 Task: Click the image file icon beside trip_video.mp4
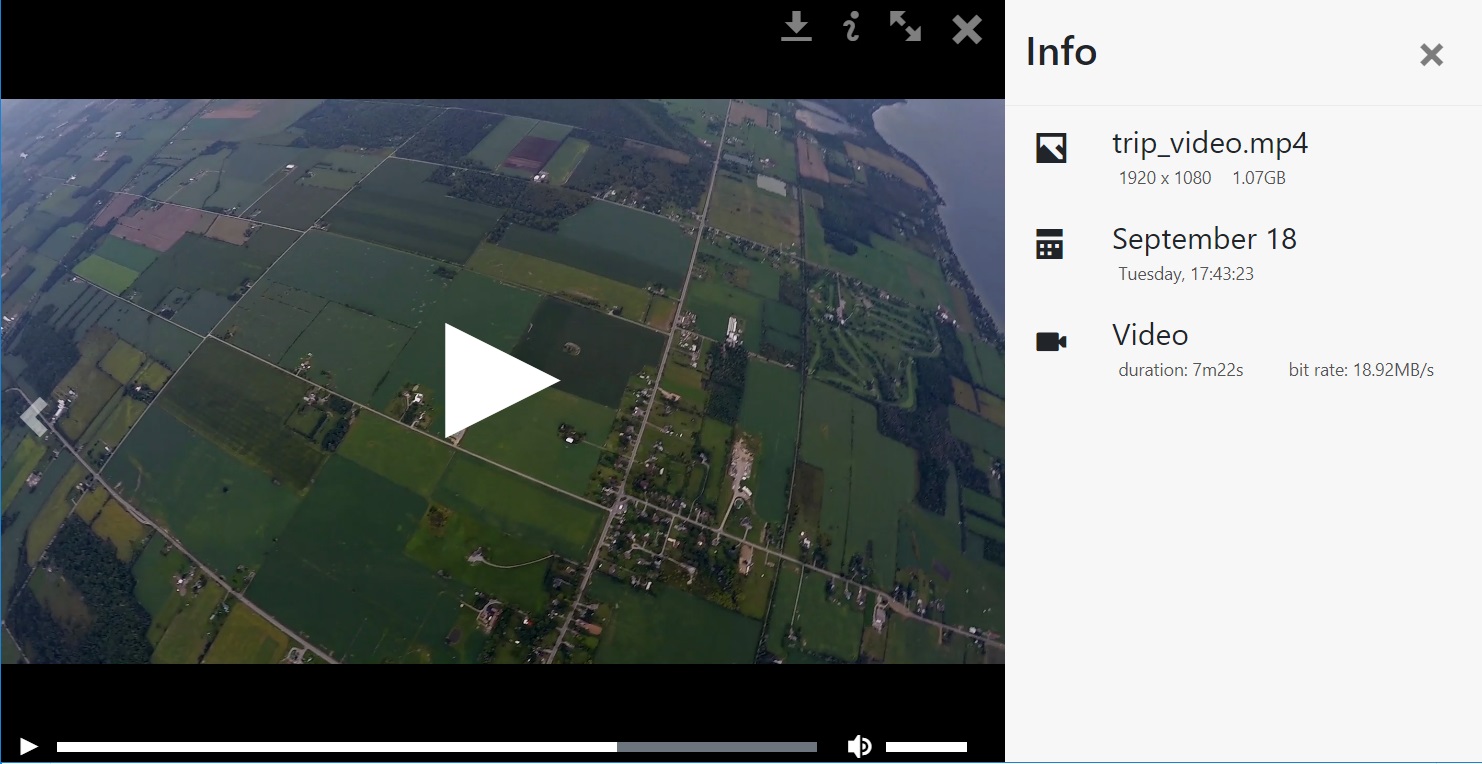pos(1051,148)
